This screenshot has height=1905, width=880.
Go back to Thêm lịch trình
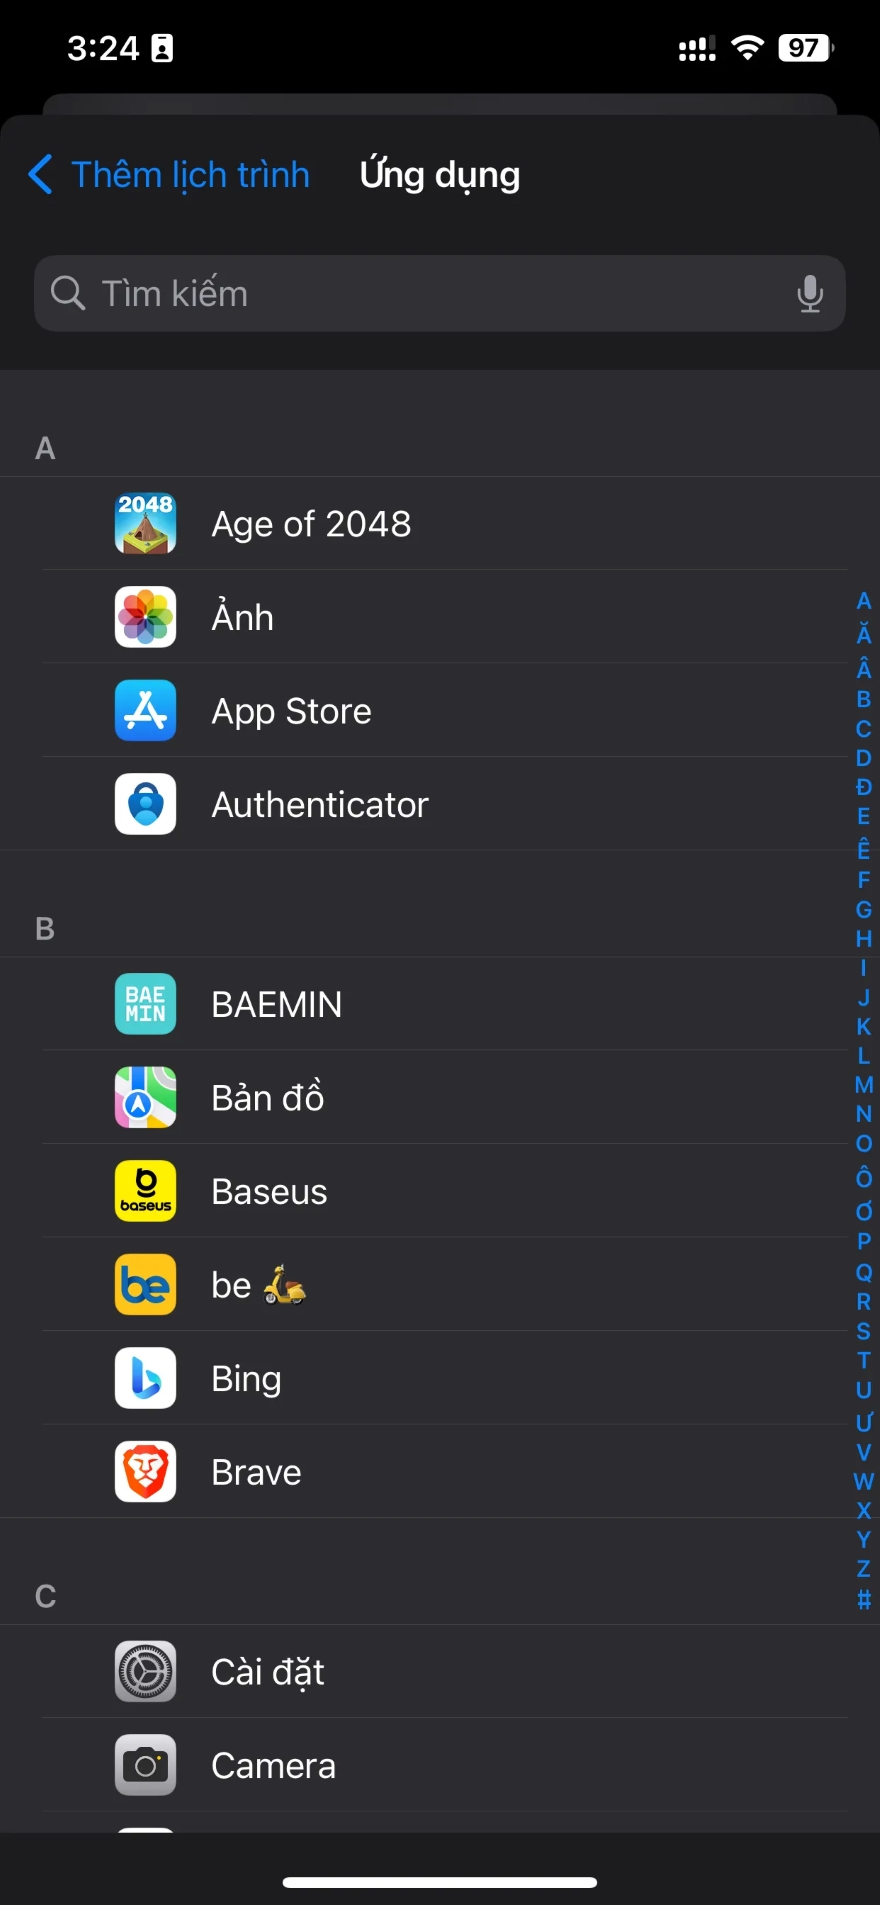click(190, 175)
